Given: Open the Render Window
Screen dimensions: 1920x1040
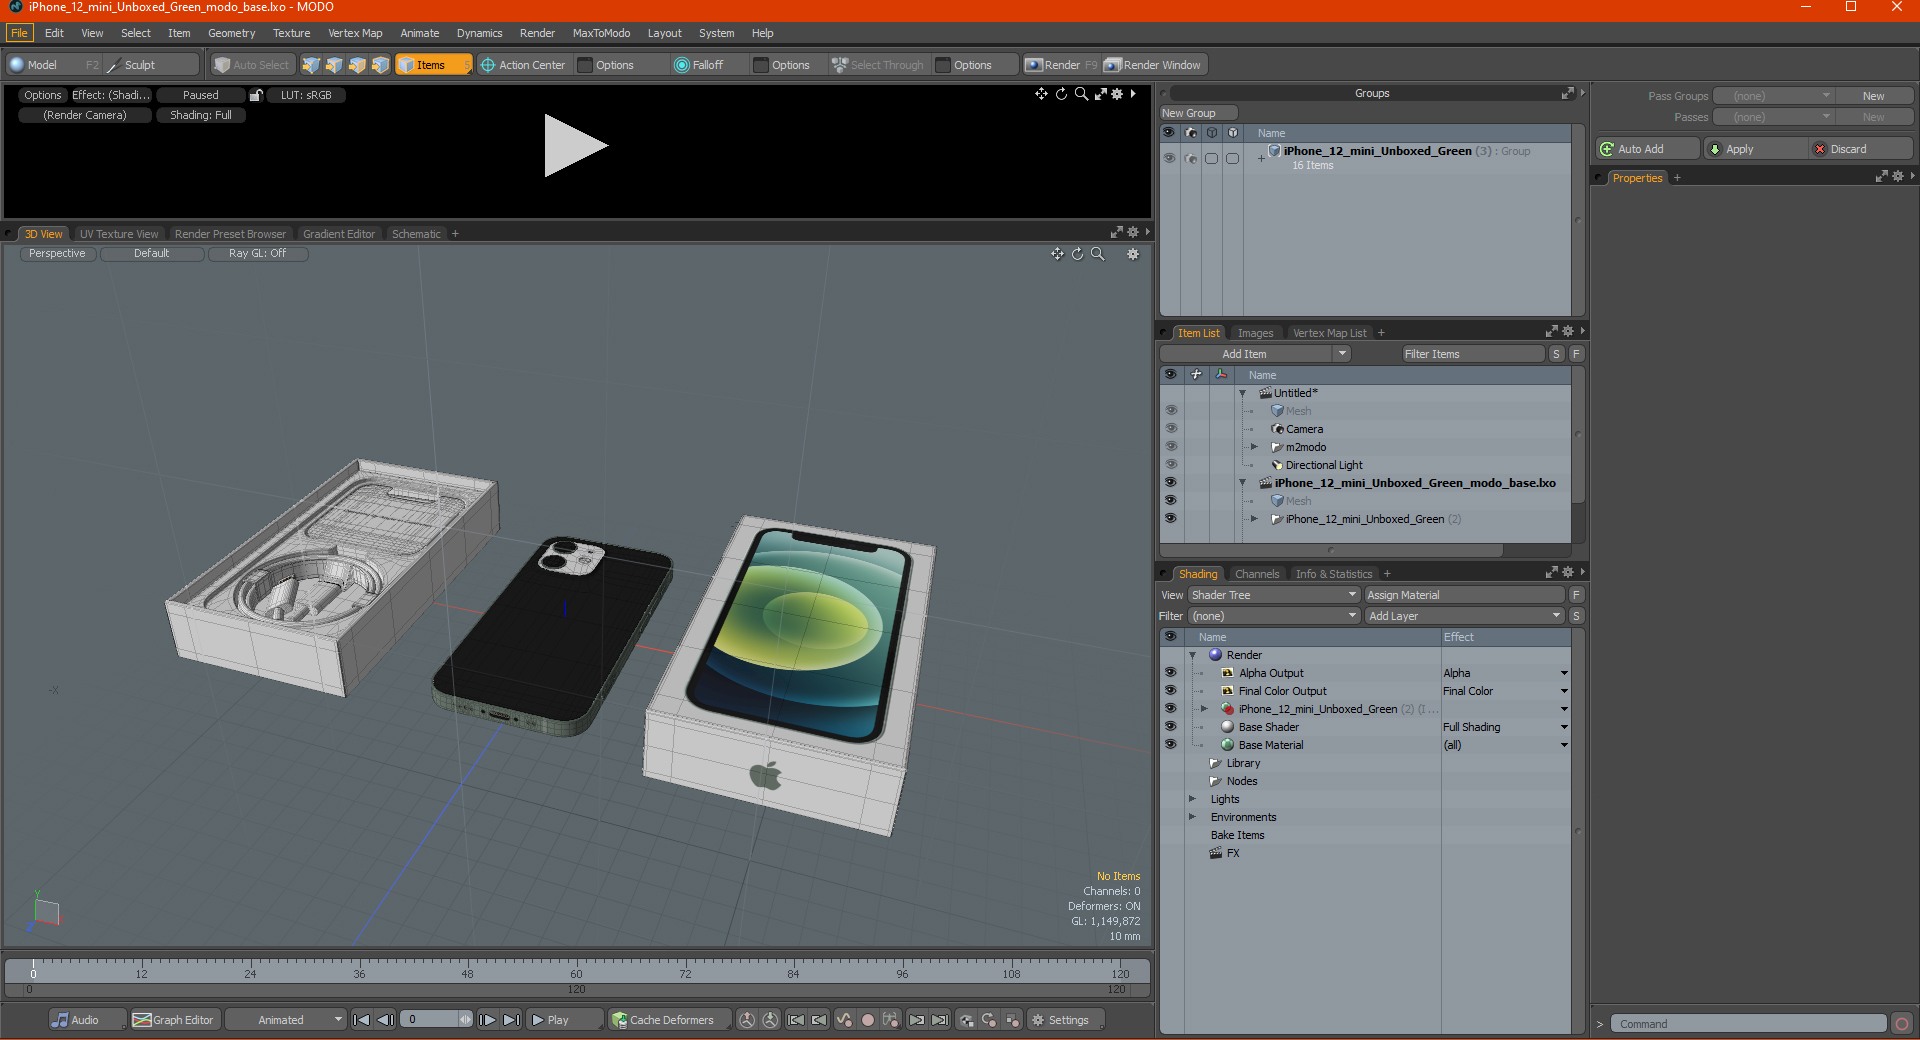Looking at the screenshot, I should pyautogui.click(x=1153, y=65).
